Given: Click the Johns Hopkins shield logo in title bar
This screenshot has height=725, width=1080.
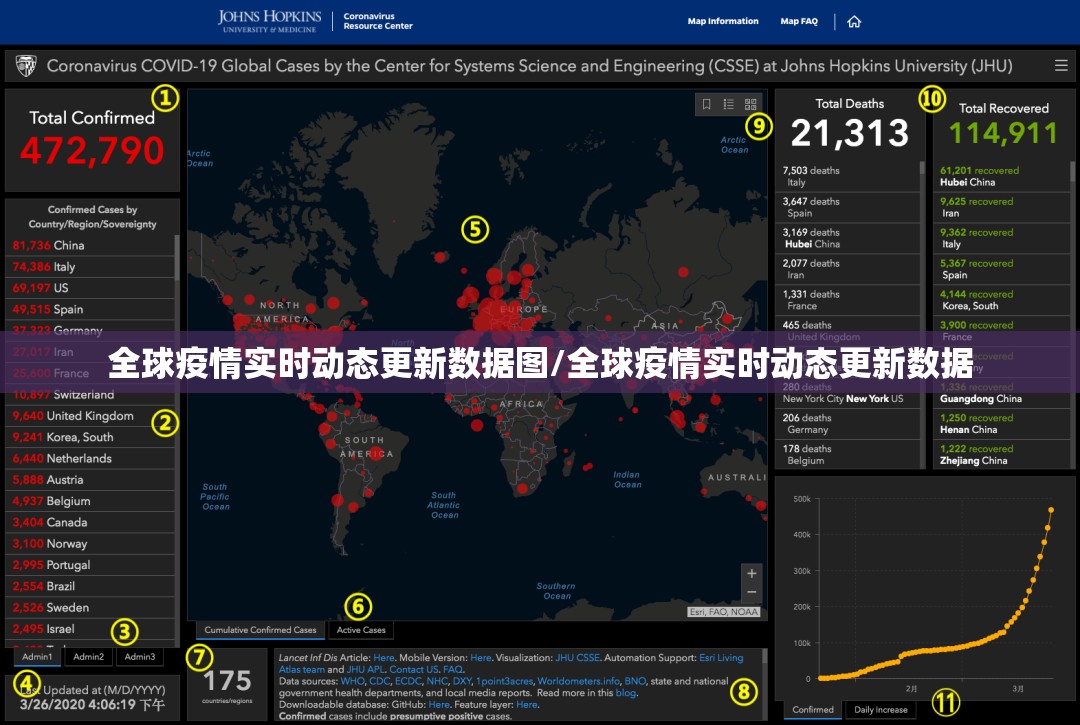Looking at the screenshot, I should click(27, 66).
